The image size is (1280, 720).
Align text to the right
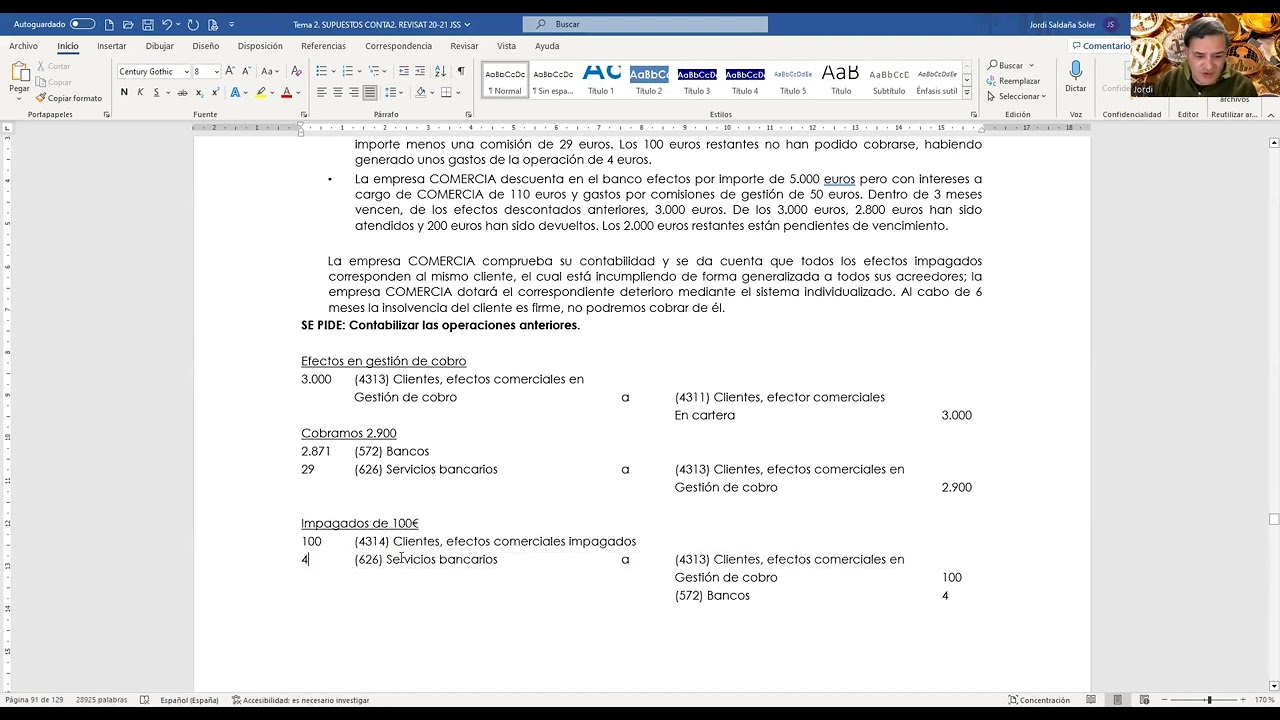coord(354,92)
